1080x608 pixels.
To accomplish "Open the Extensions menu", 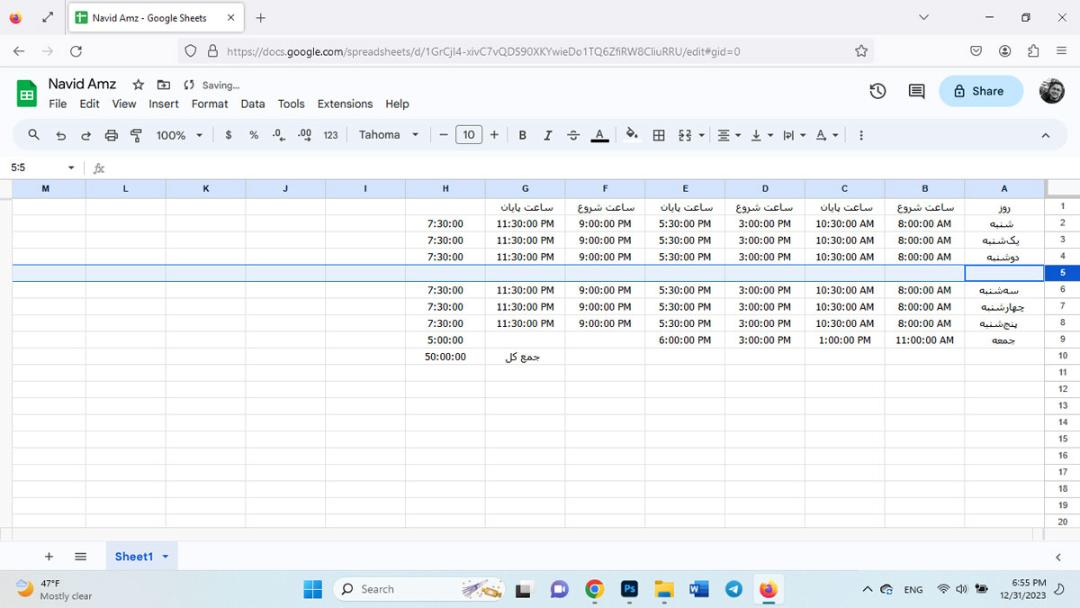I will [344, 104].
